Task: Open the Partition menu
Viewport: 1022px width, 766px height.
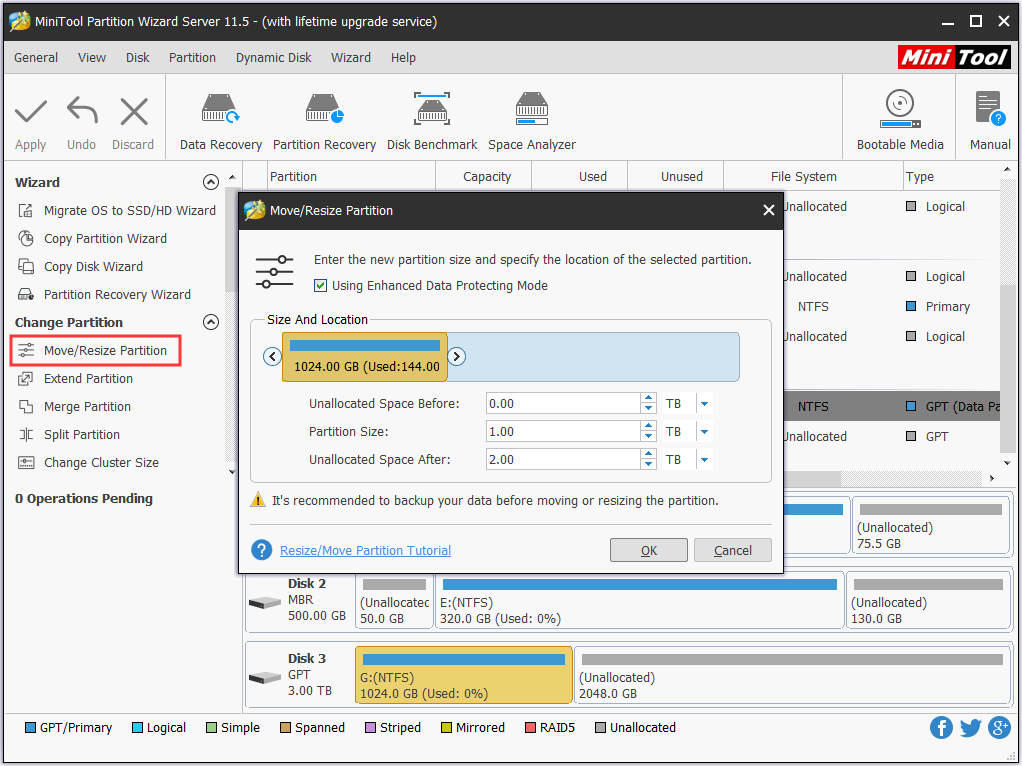Action: pos(192,57)
